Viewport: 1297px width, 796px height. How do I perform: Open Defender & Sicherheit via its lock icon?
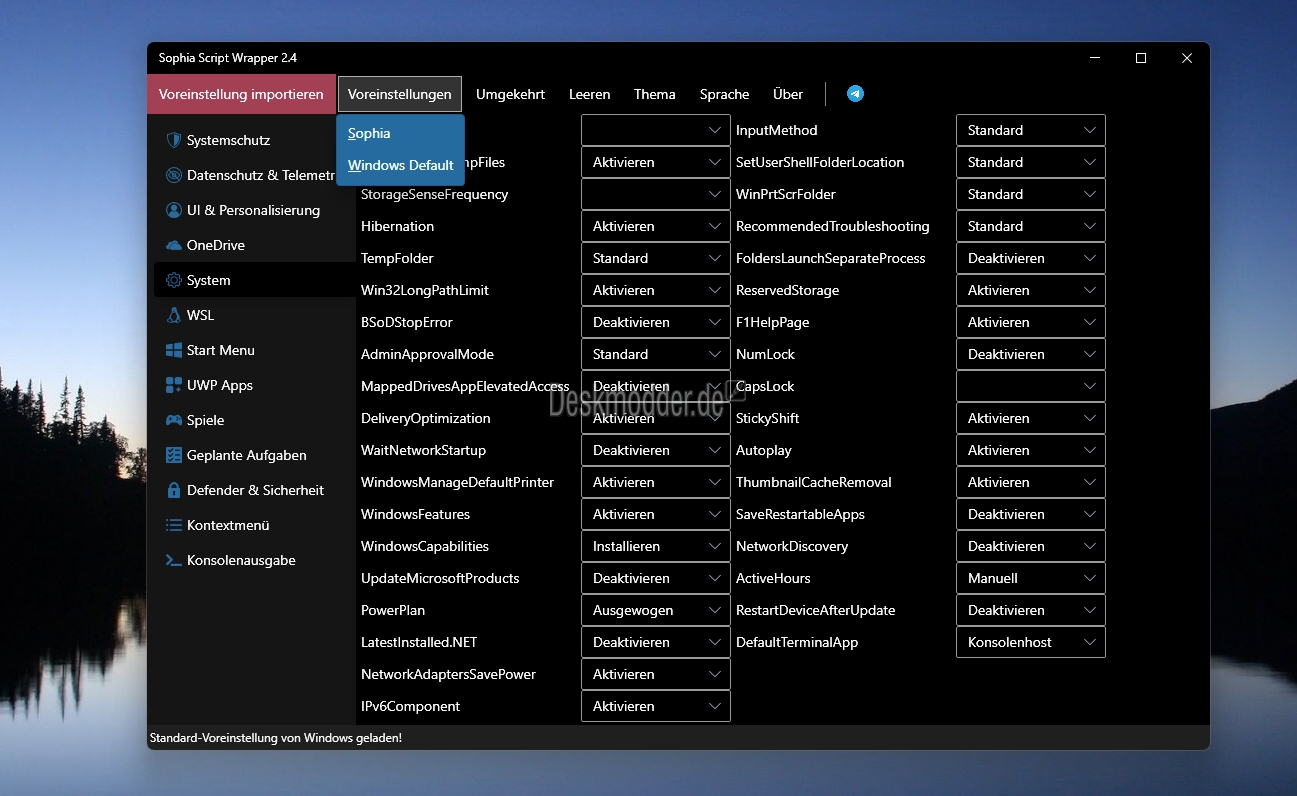[174, 490]
